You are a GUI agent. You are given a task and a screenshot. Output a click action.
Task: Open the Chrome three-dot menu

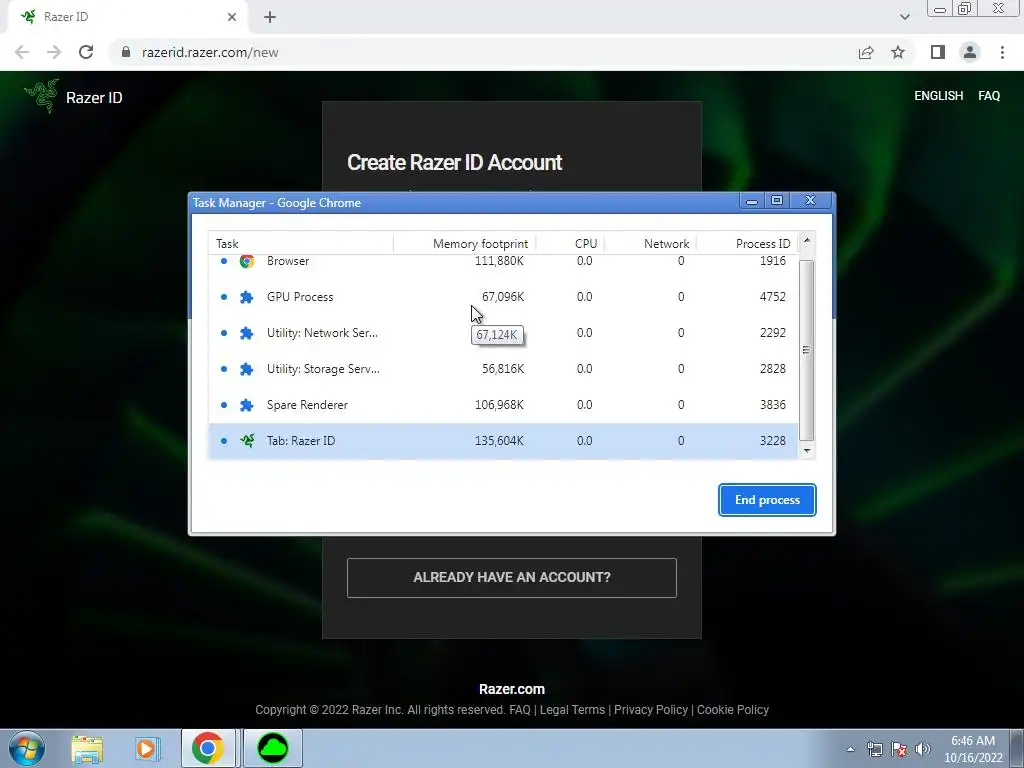coord(1002,52)
